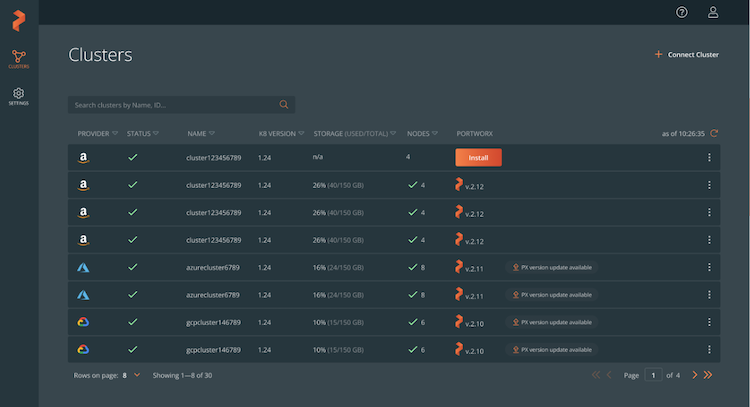Screen dimensions: 750x407
Task: Sort by Nodes column
Action: click(x=422, y=133)
